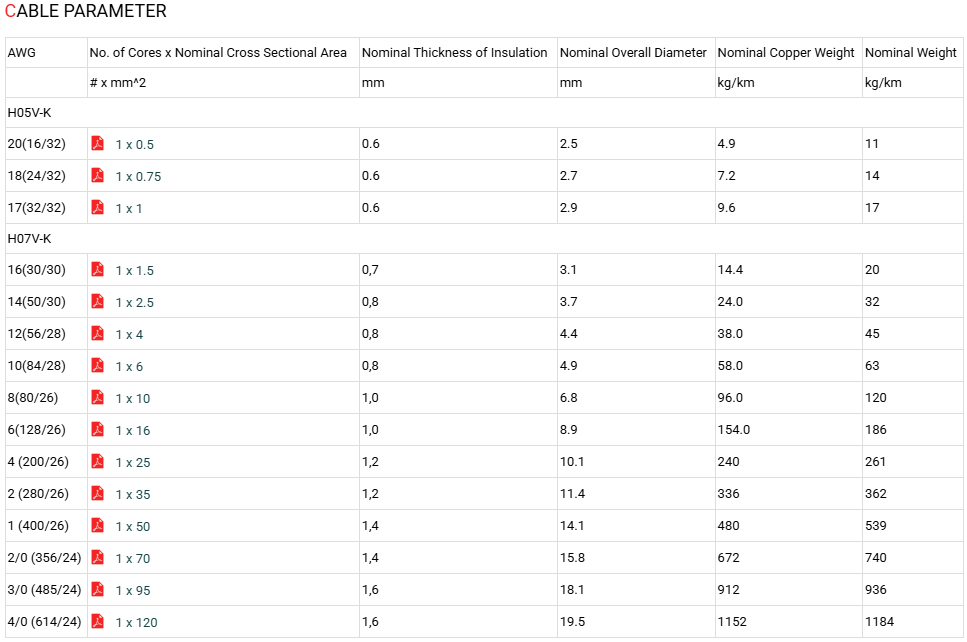Viewport: 967px width, 642px height.
Task: Follow the 1 x 6 cable link
Action: [x=129, y=366]
